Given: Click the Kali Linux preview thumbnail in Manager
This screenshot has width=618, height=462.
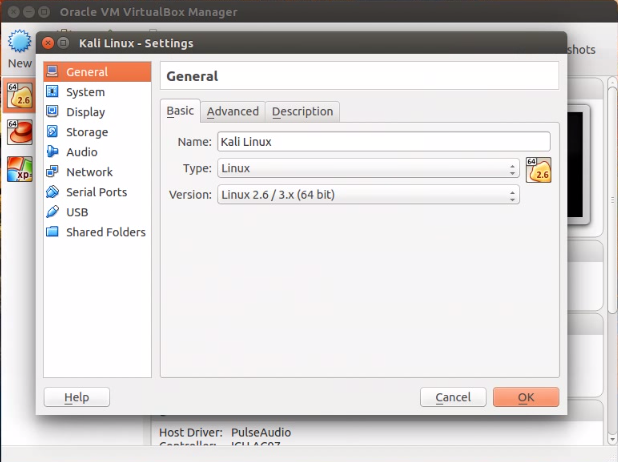Looking at the screenshot, I should (578, 165).
